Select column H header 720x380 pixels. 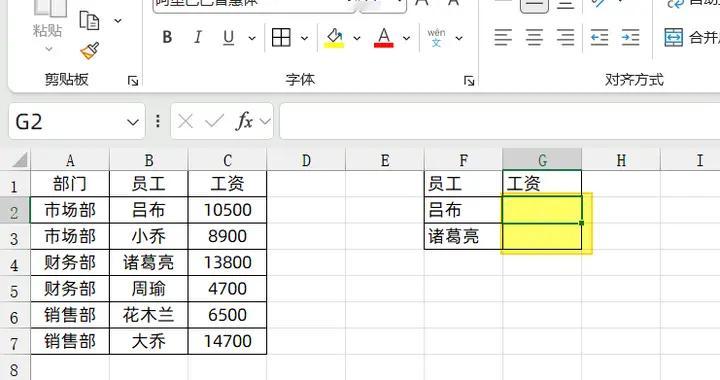621,160
